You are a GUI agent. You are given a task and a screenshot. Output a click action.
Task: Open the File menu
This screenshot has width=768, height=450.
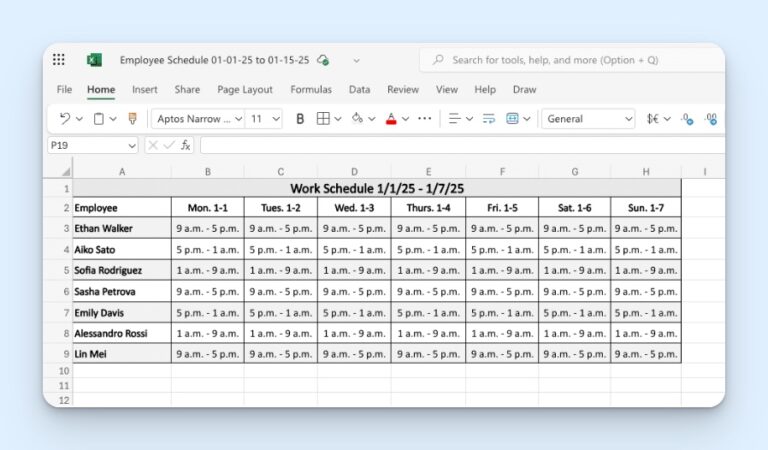pyautogui.click(x=64, y=90)
